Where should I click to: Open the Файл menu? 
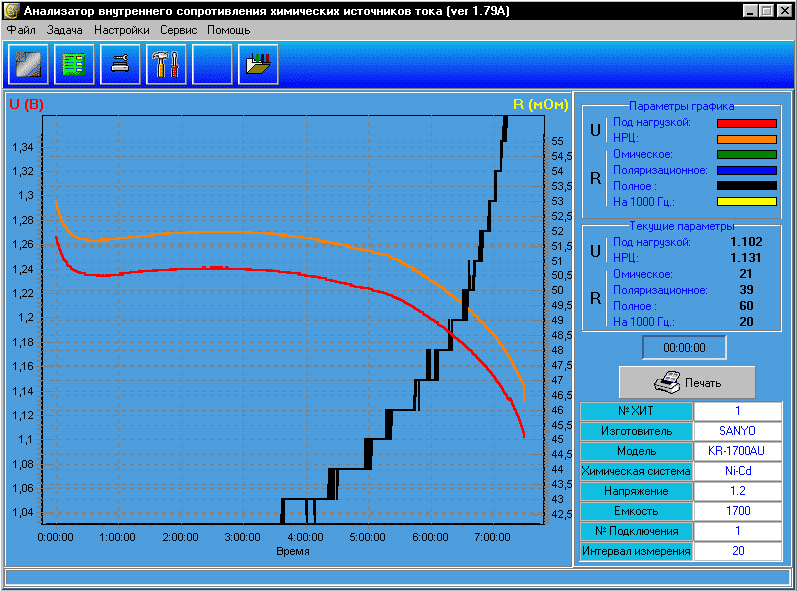[21, 30]
